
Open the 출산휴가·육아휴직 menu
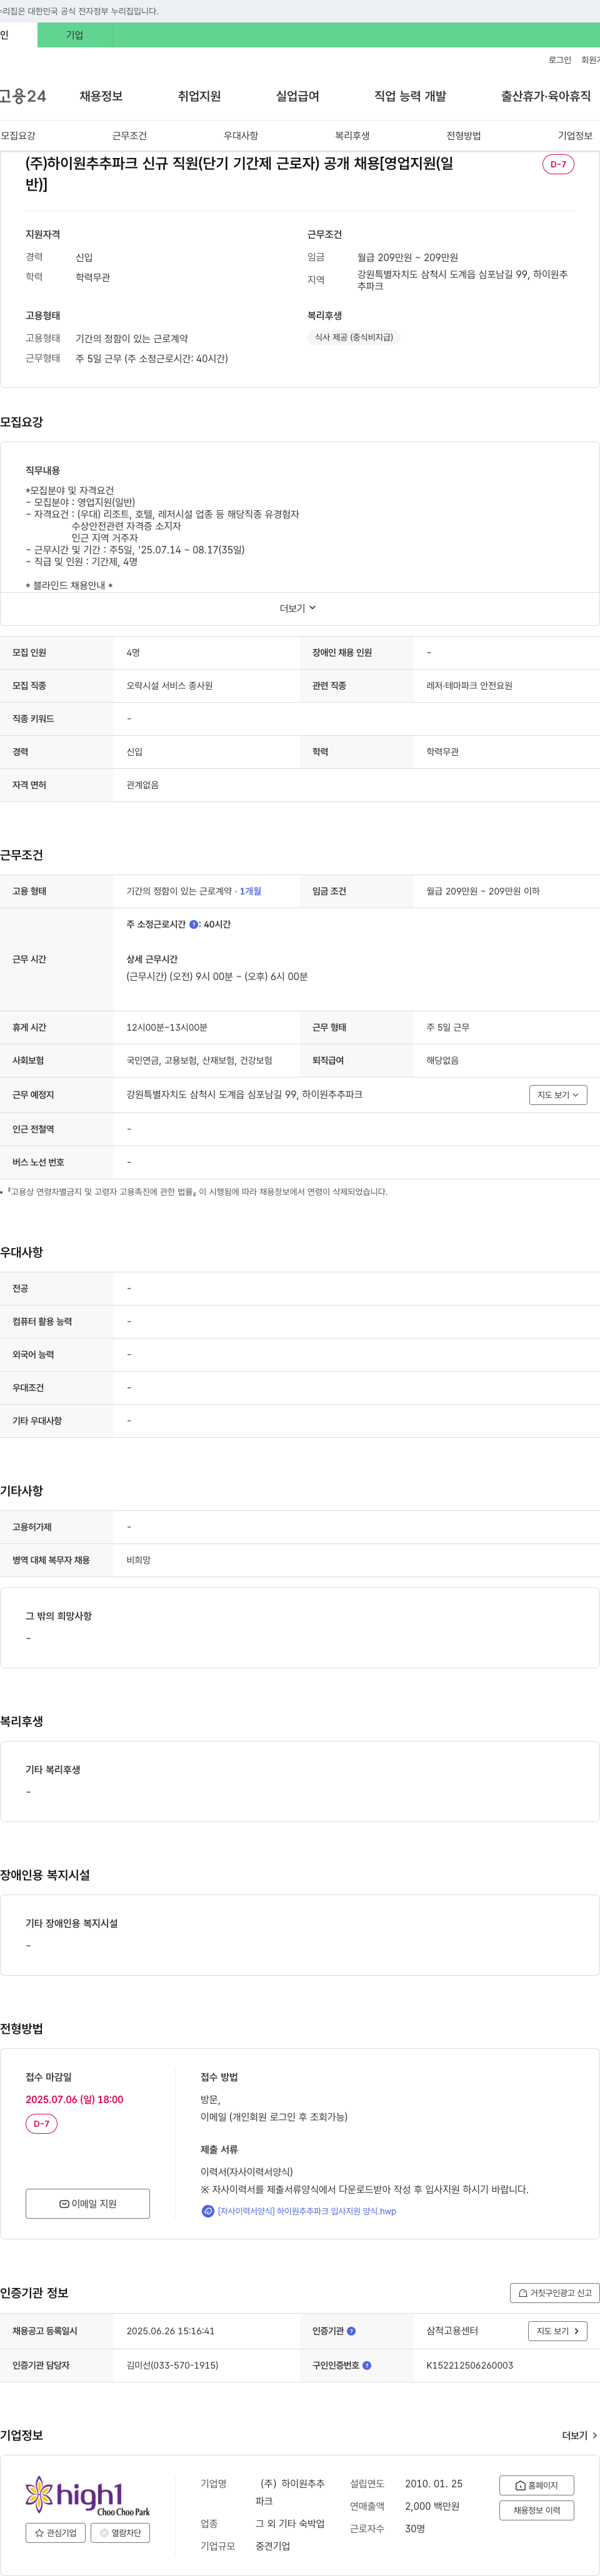coord(546,96)
